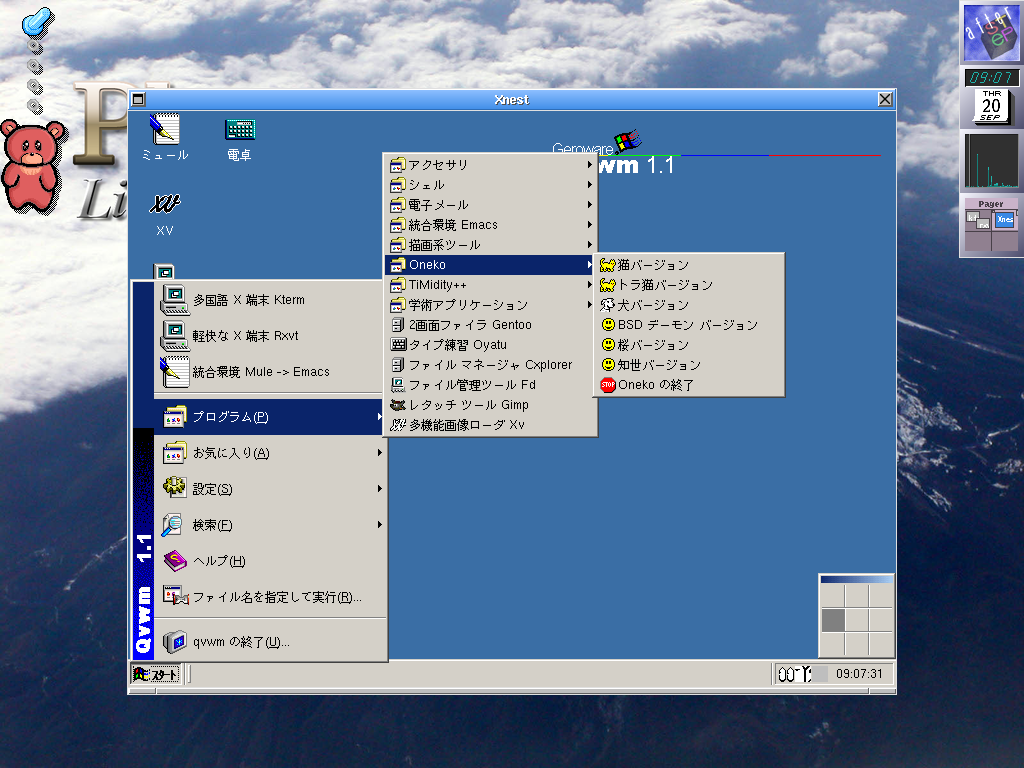
Task: Open the XV desktop icon
Action: [164, 214]
